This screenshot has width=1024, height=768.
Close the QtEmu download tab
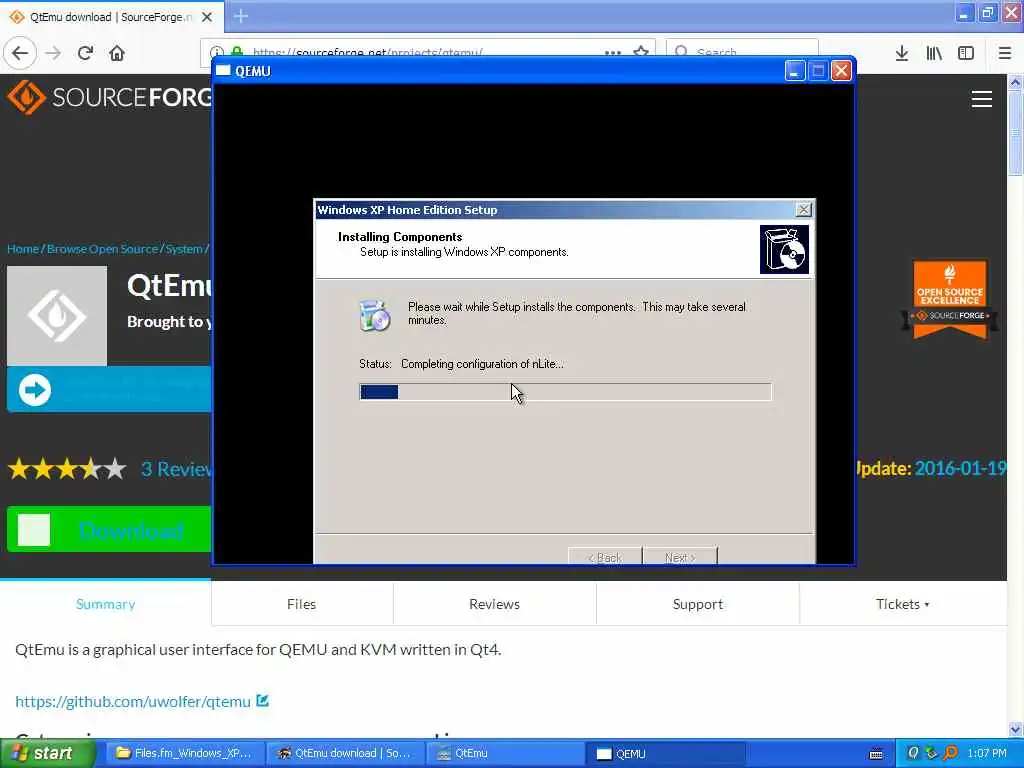pos(207,17)
